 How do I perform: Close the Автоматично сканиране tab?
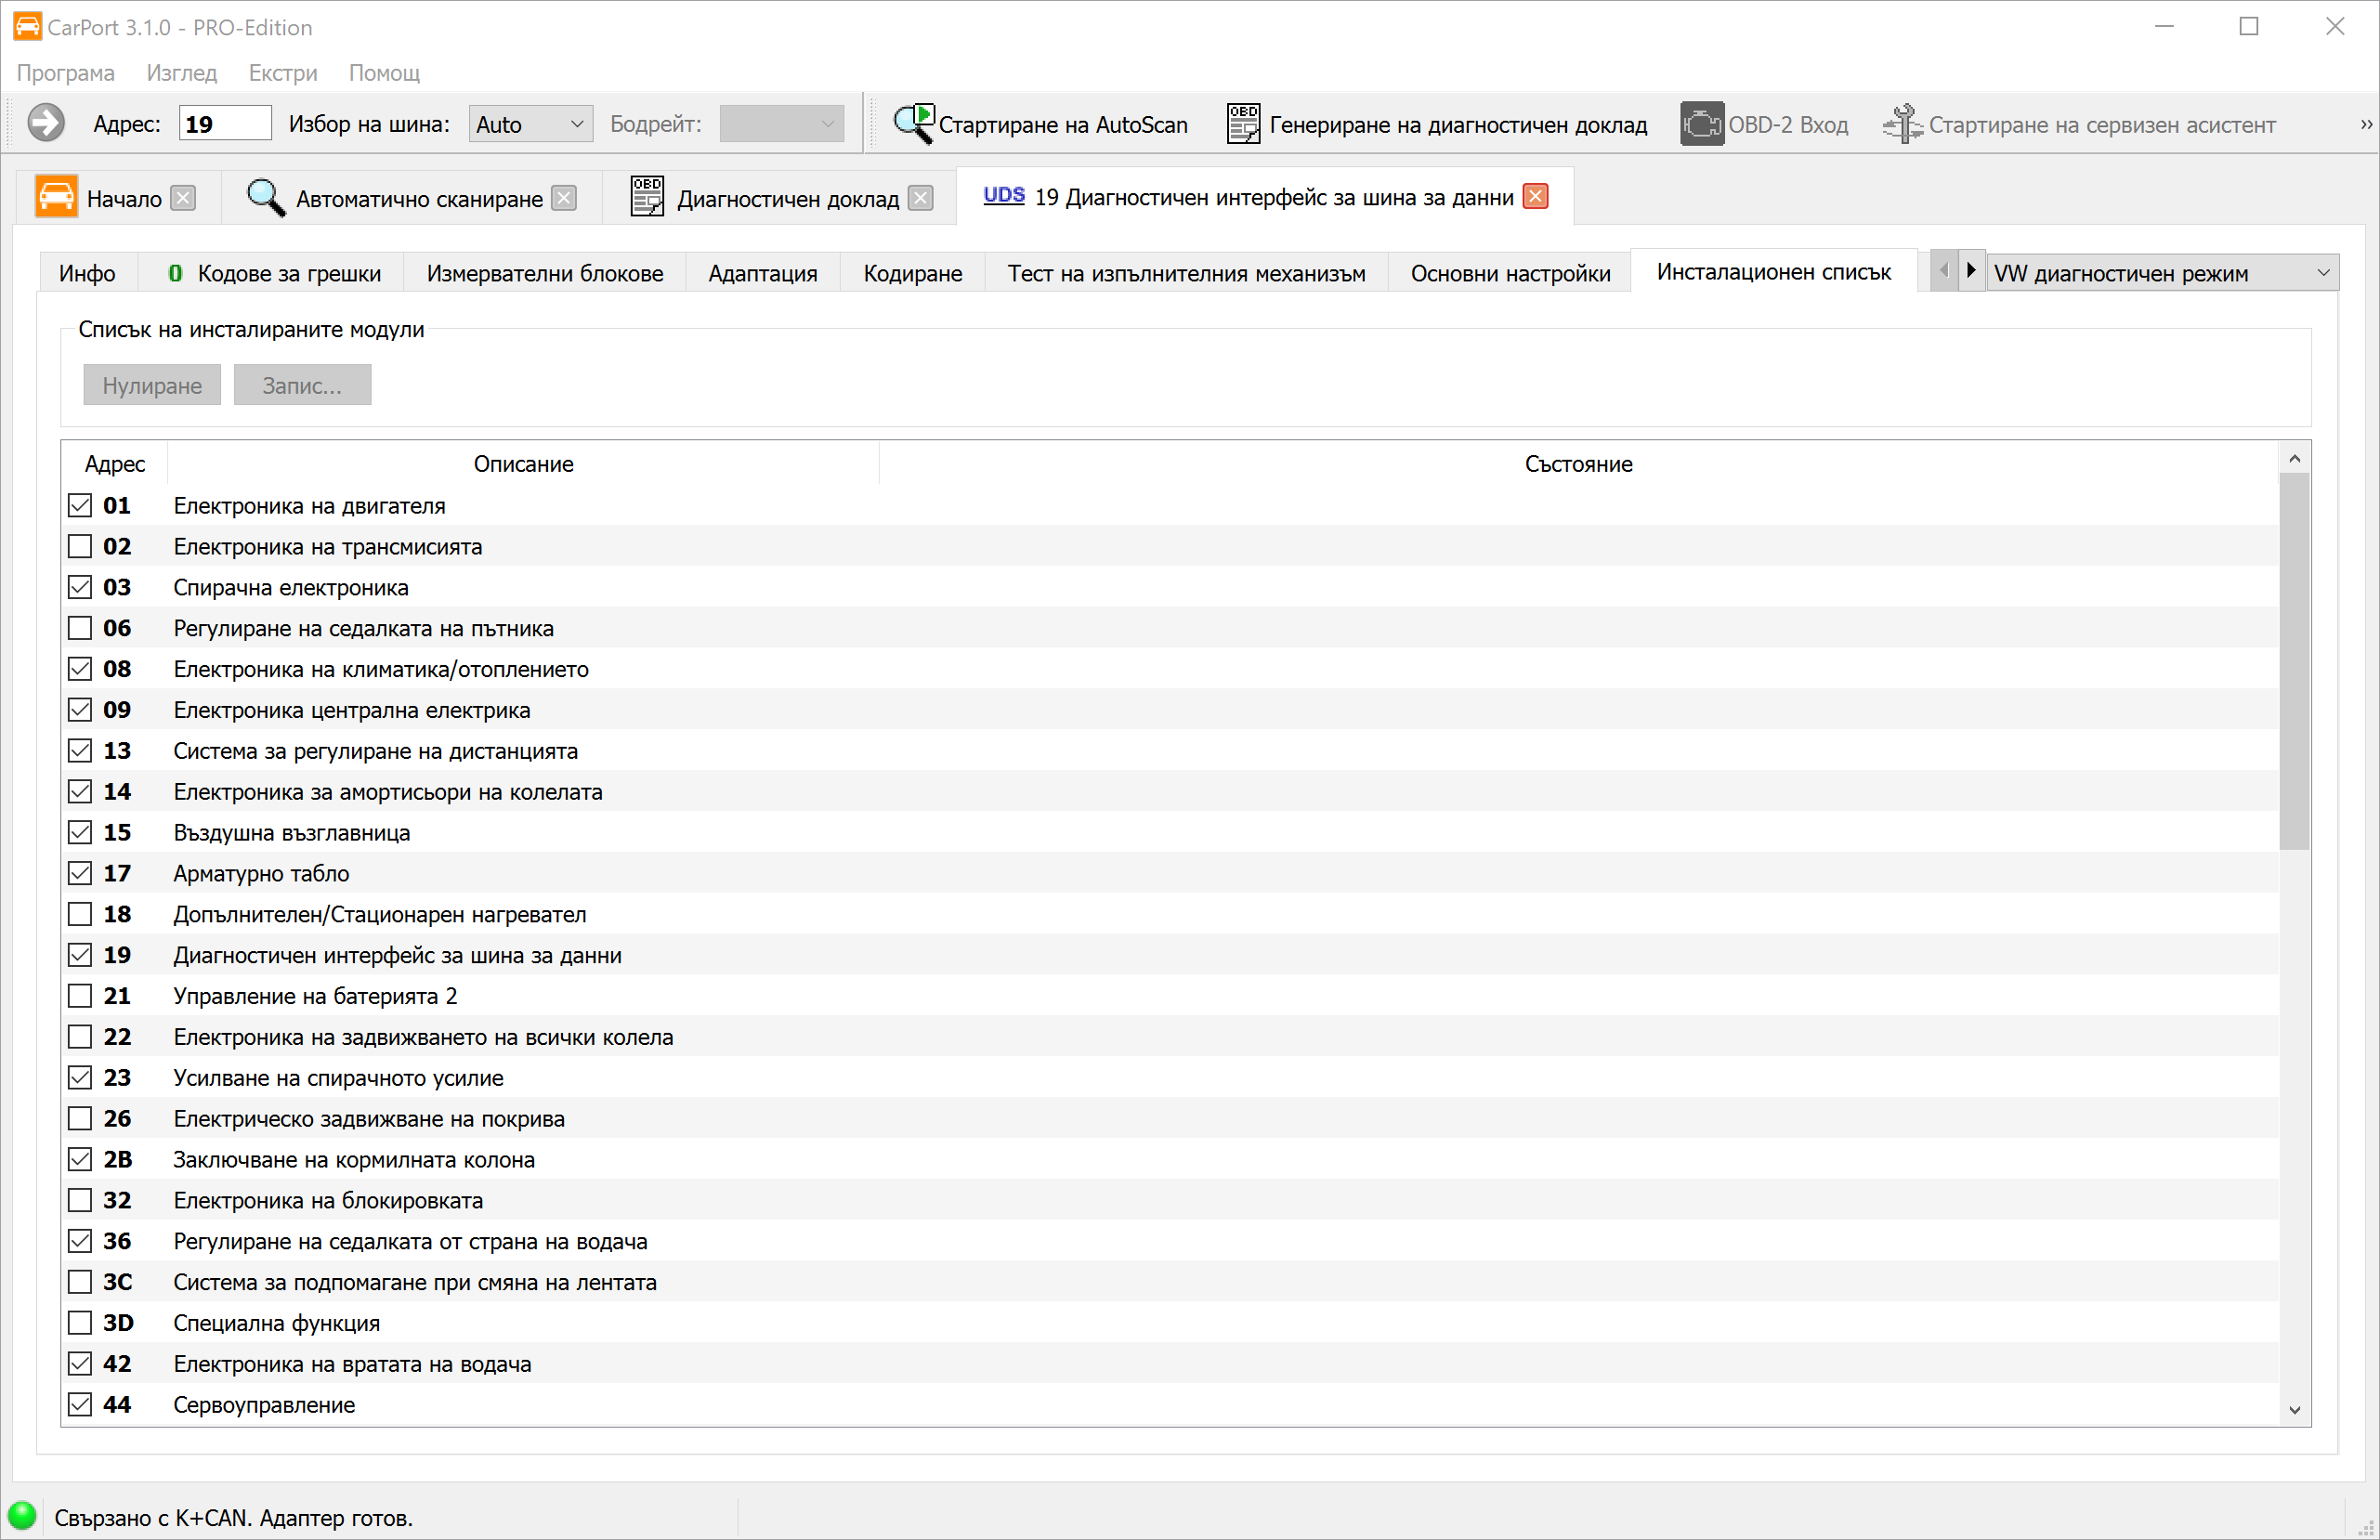[x=564, y=198]
